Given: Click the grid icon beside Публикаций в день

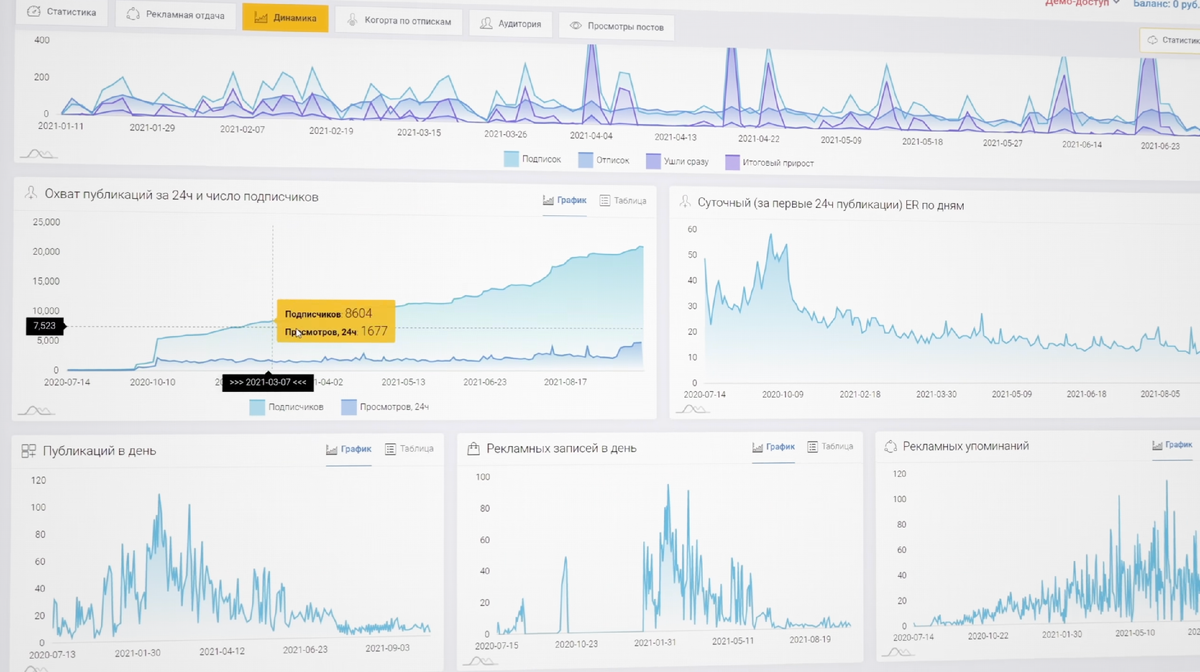Looking at the screenshot, I should [x=29, y=451].
